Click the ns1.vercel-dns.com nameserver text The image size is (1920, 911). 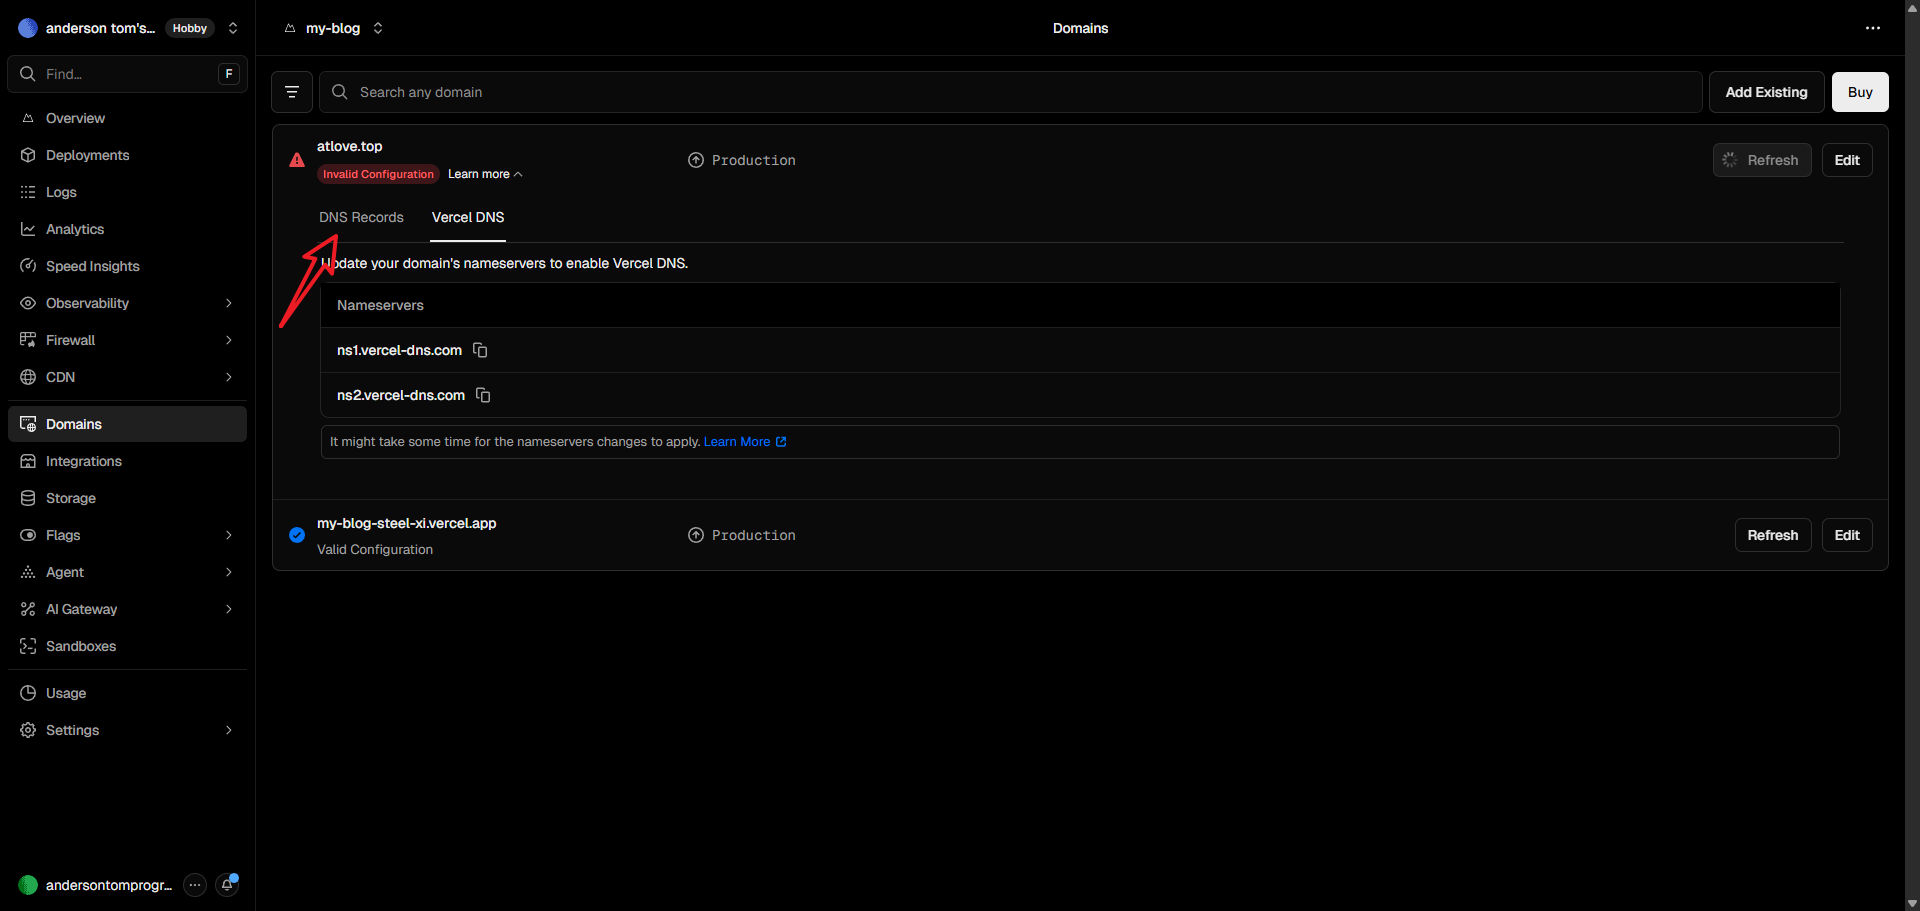(x=399, y=350)
